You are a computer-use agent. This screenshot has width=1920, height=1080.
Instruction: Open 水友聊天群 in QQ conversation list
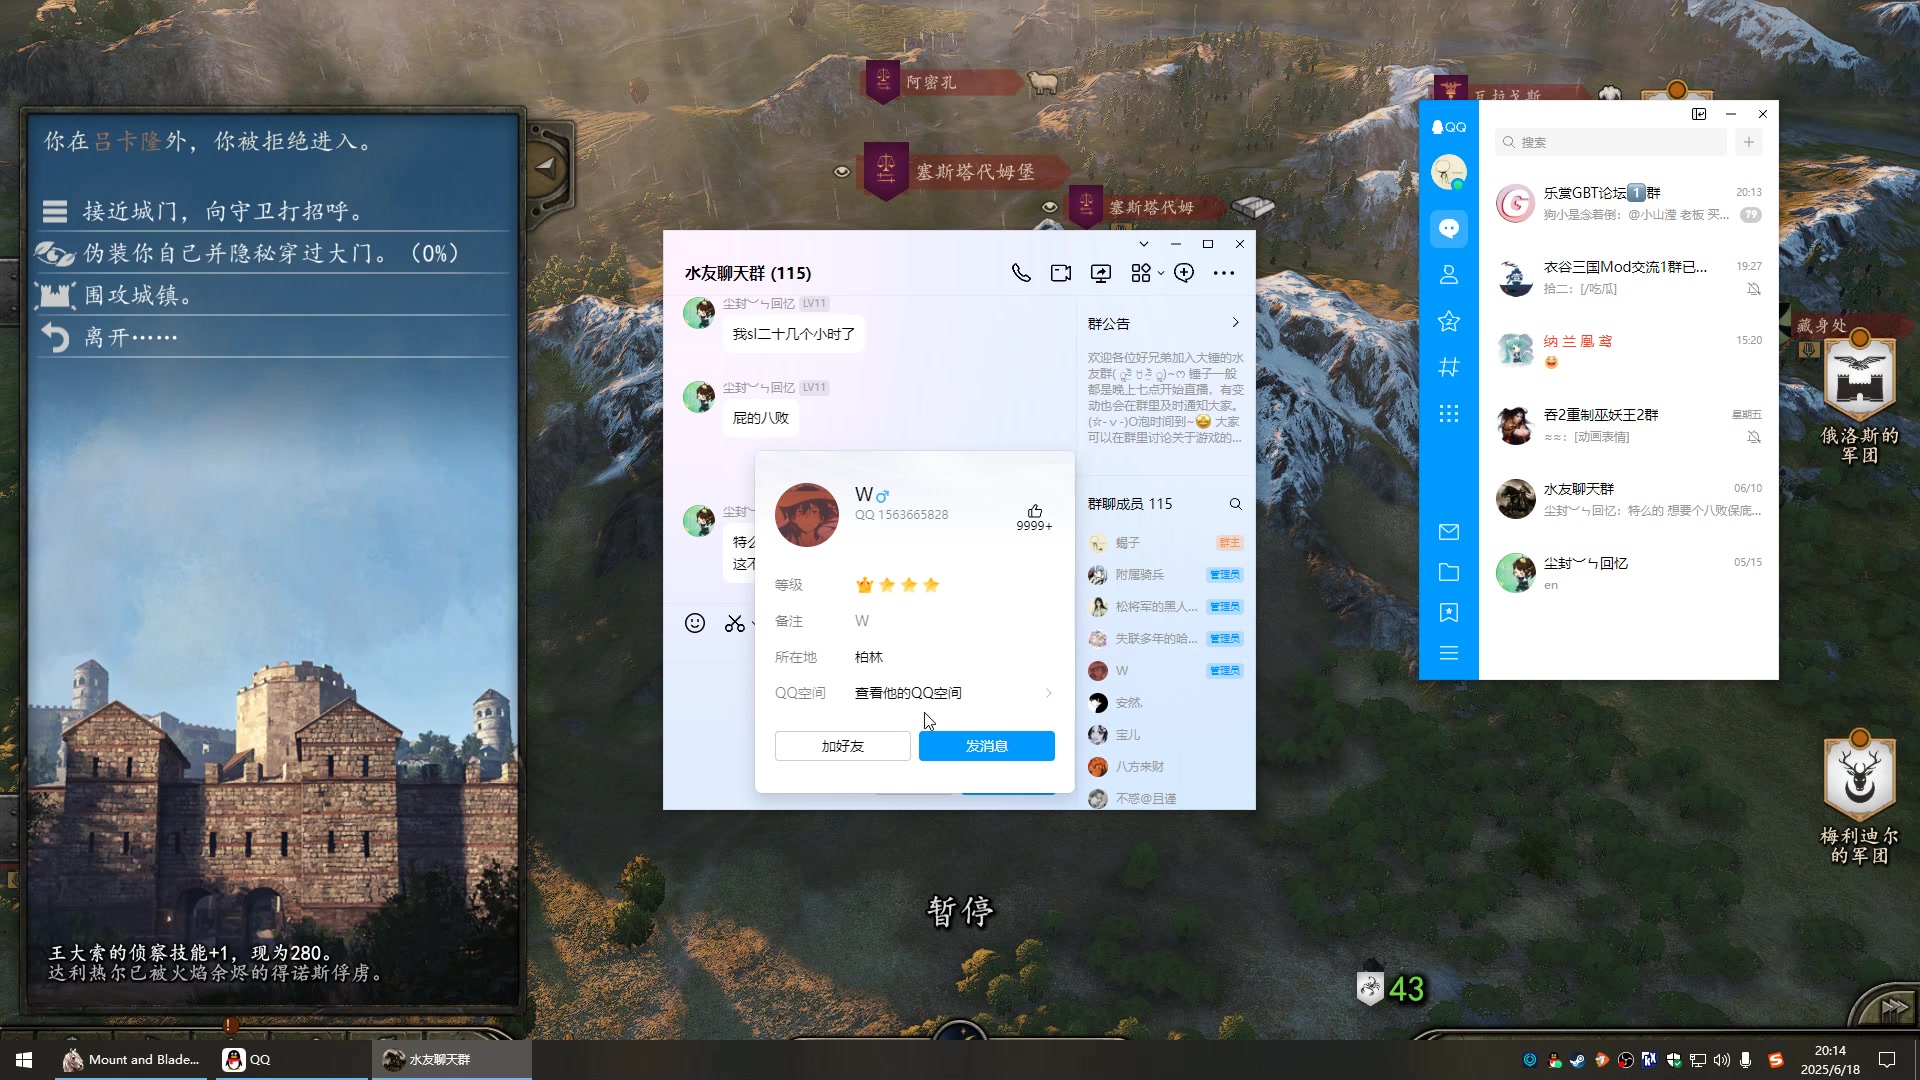pyautogui.click(x=1628, y=499)
